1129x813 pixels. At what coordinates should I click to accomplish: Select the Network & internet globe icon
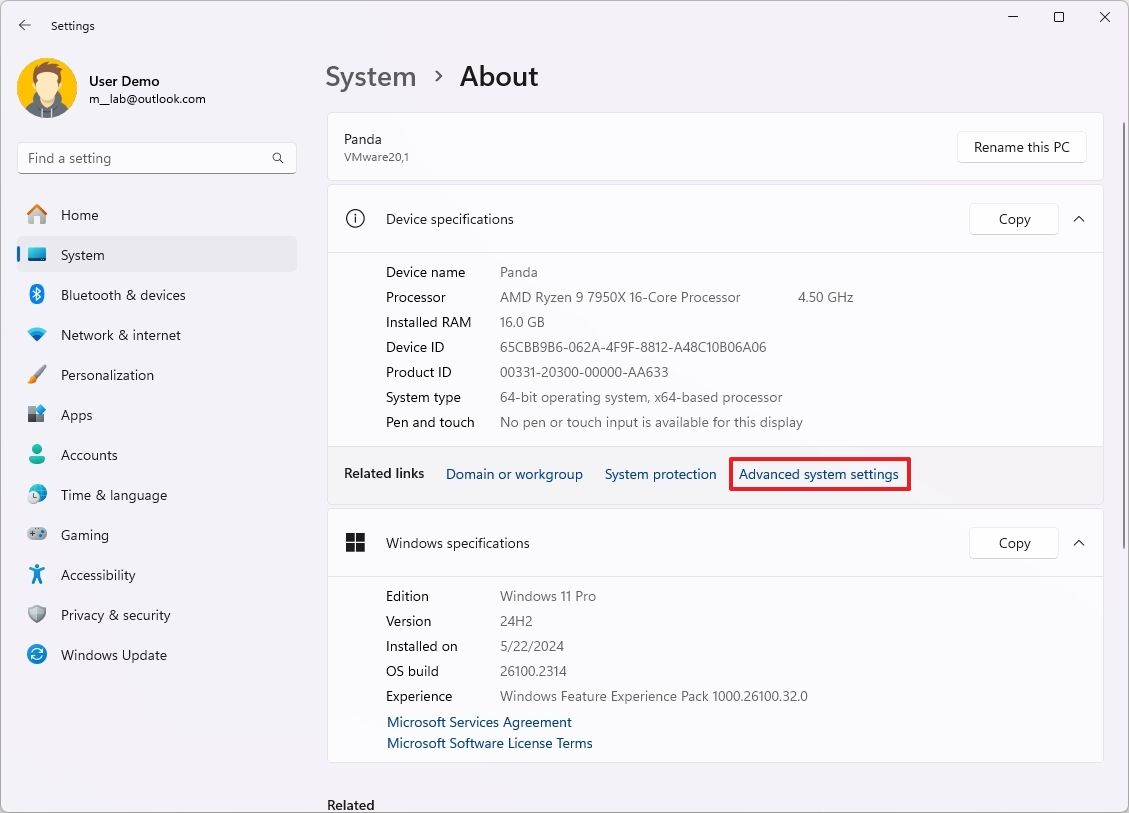[37, 335]
